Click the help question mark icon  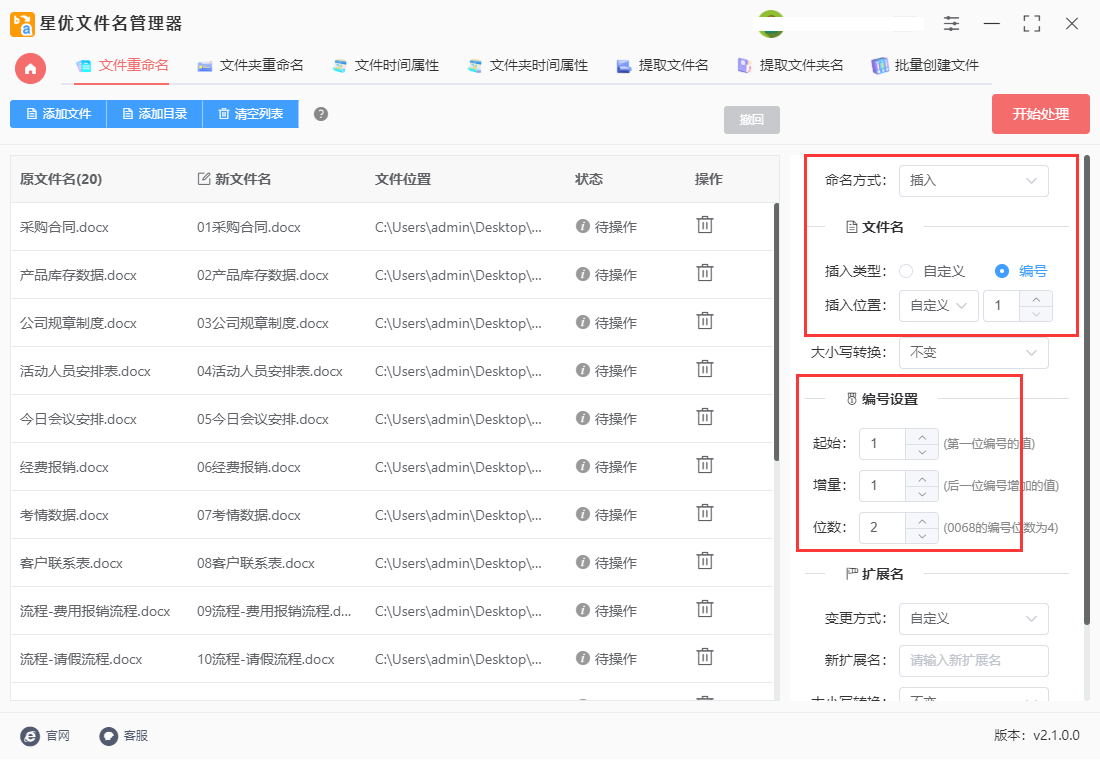[321, 114]
